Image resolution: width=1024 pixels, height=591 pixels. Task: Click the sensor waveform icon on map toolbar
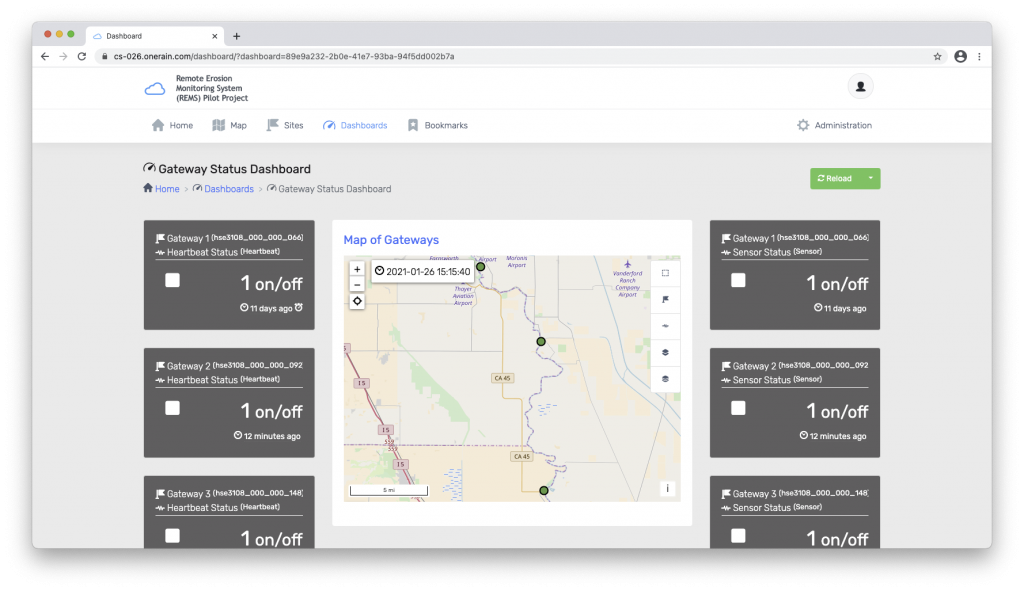tap(665, 326)
